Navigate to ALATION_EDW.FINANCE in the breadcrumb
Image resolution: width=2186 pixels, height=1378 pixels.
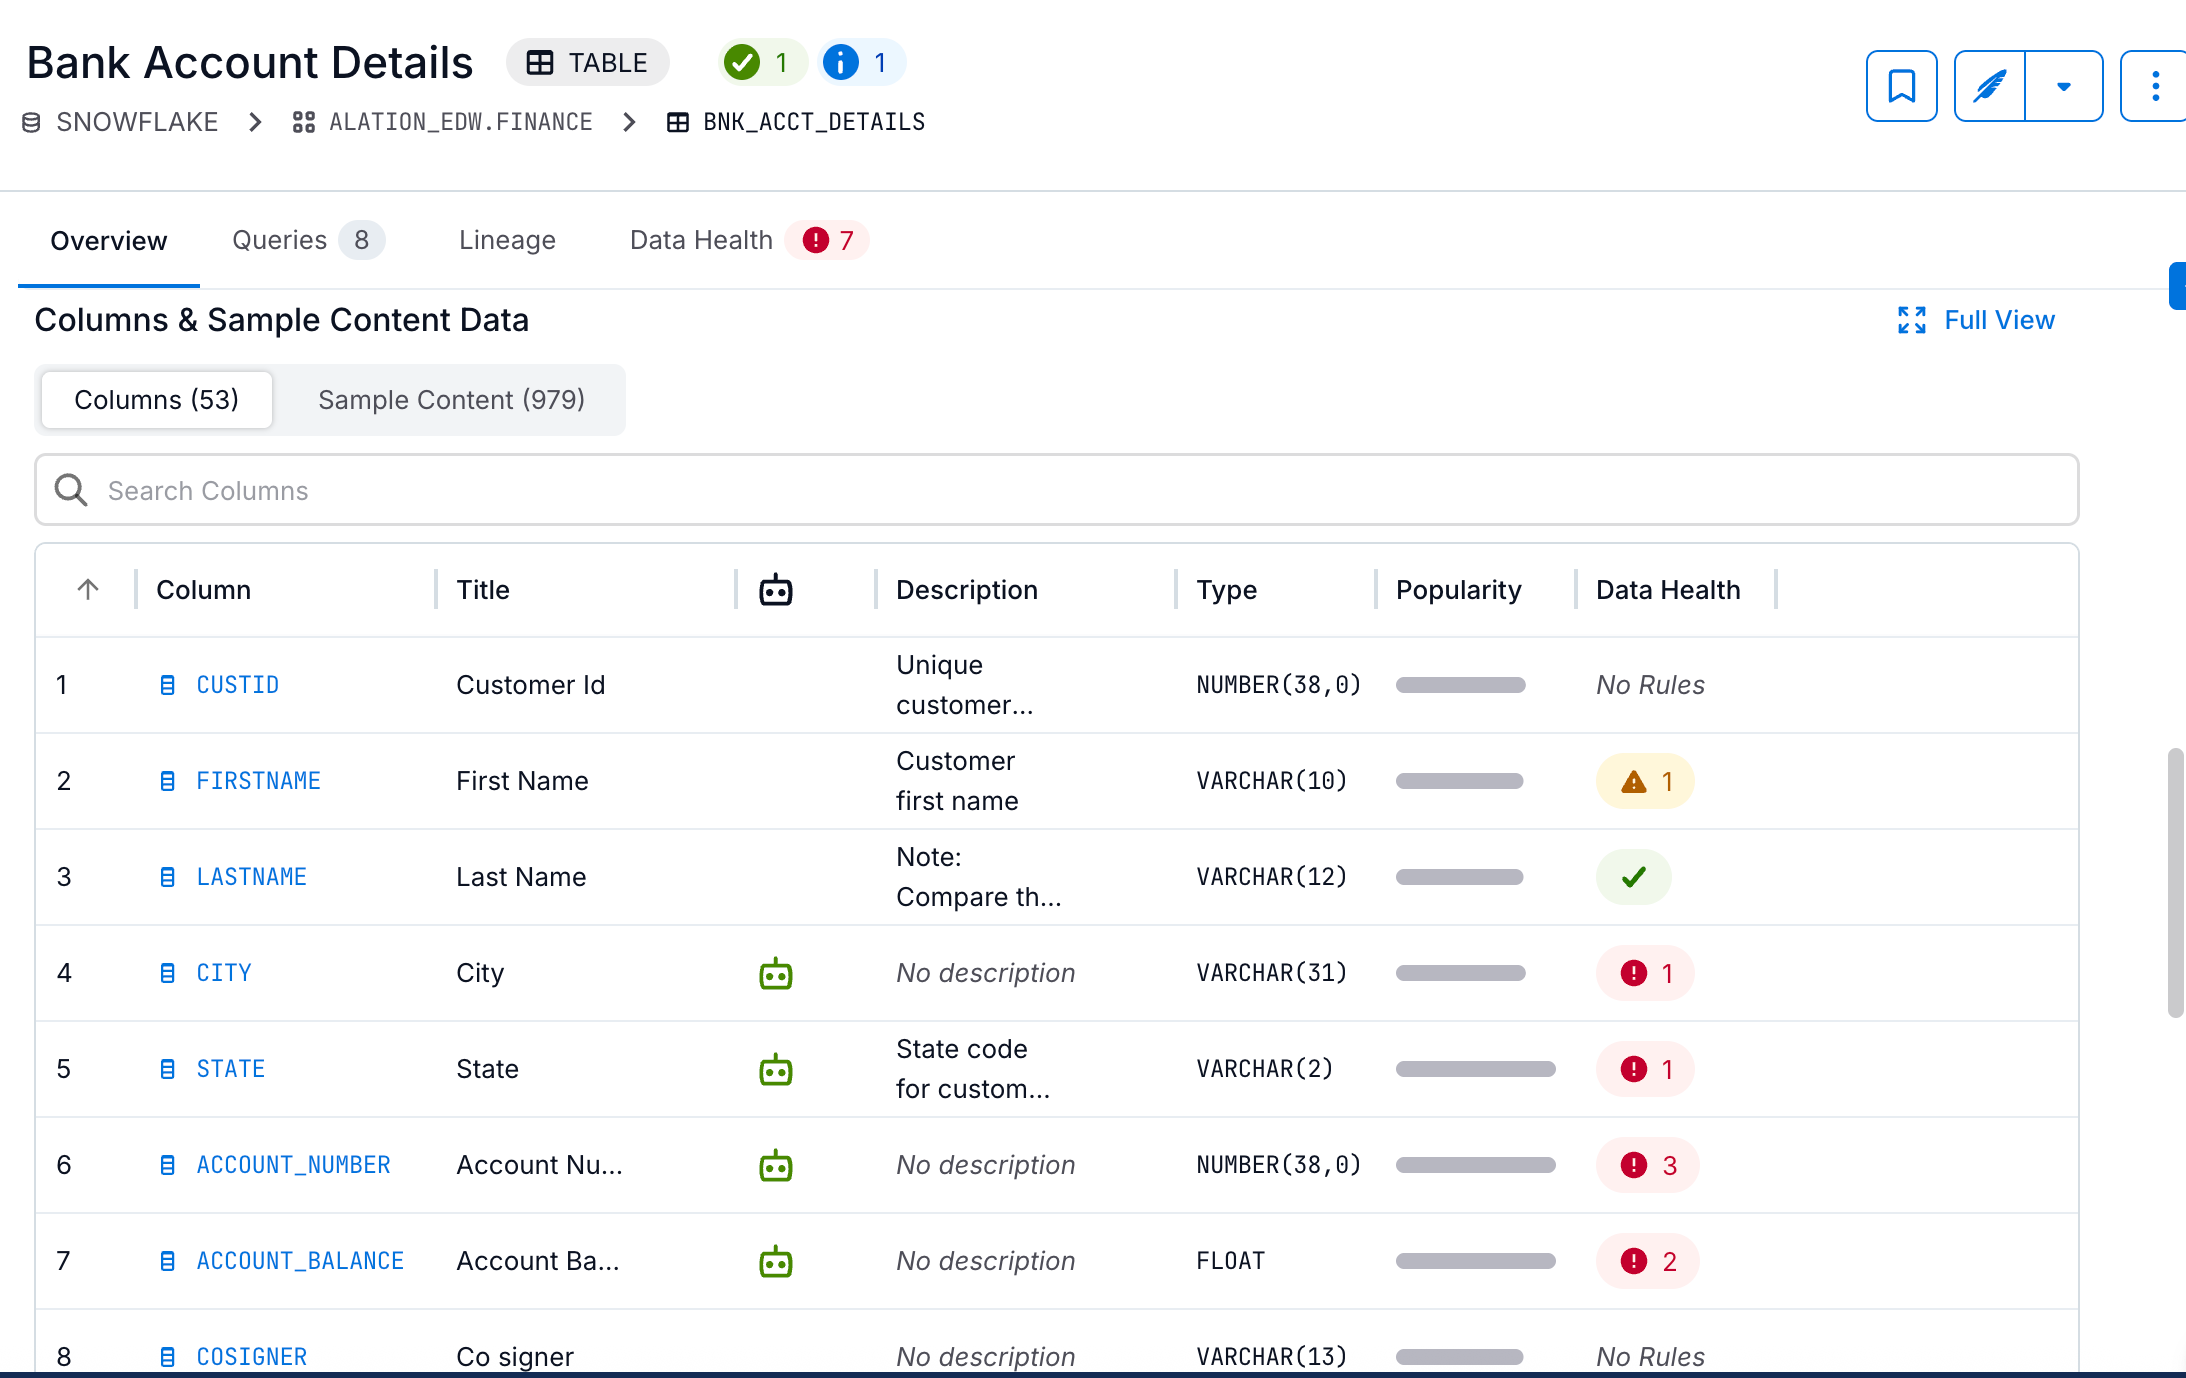pyautogui.click(x=460, y=121)
